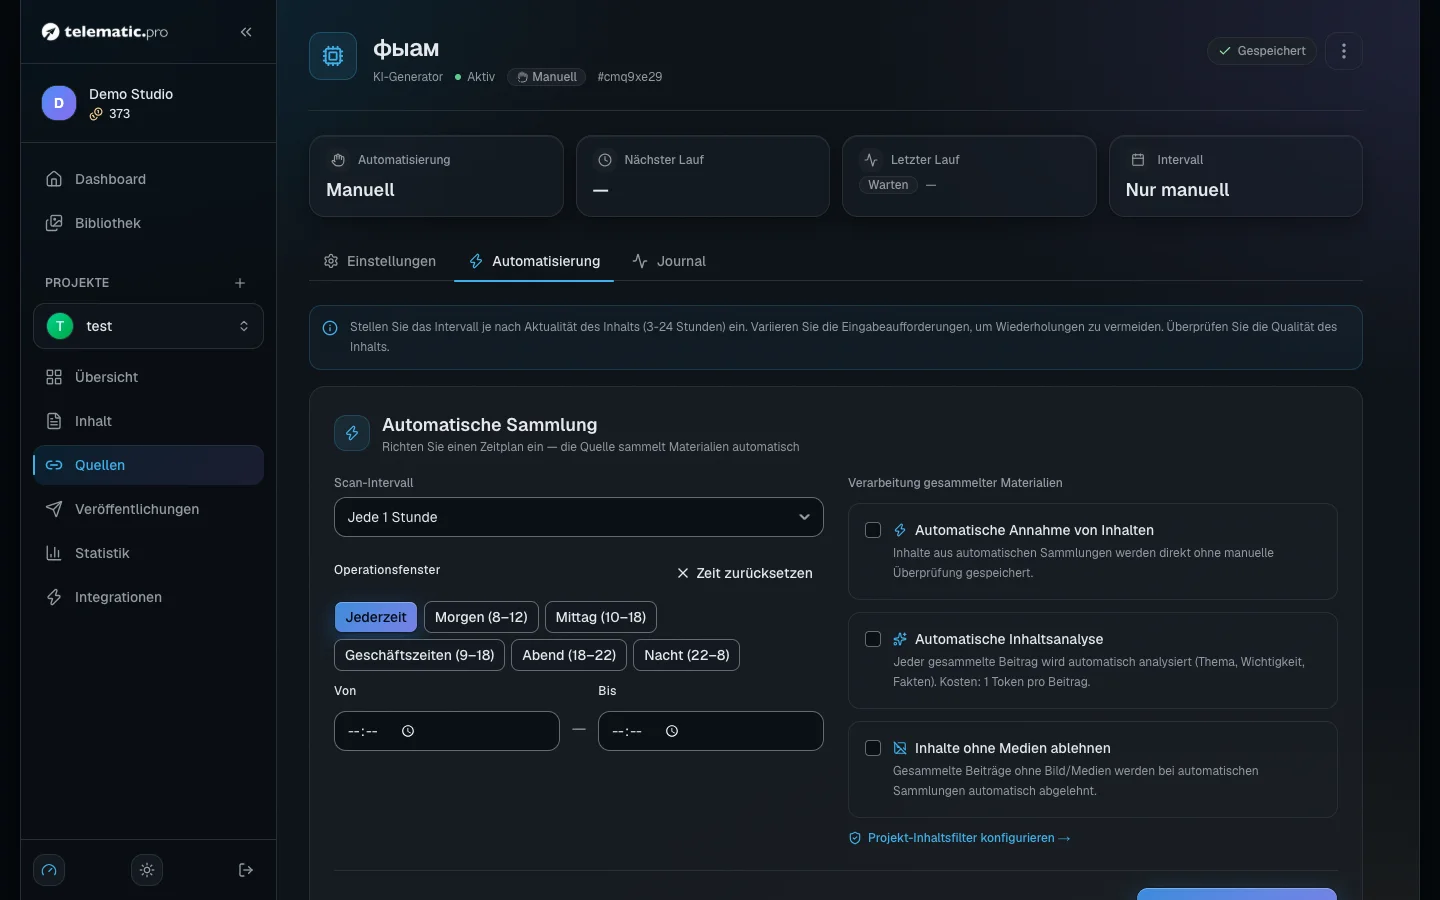This screenshot has width=1440, height=900.
Task: Click the info icon in the hint banner
Action: pos(330,328)
